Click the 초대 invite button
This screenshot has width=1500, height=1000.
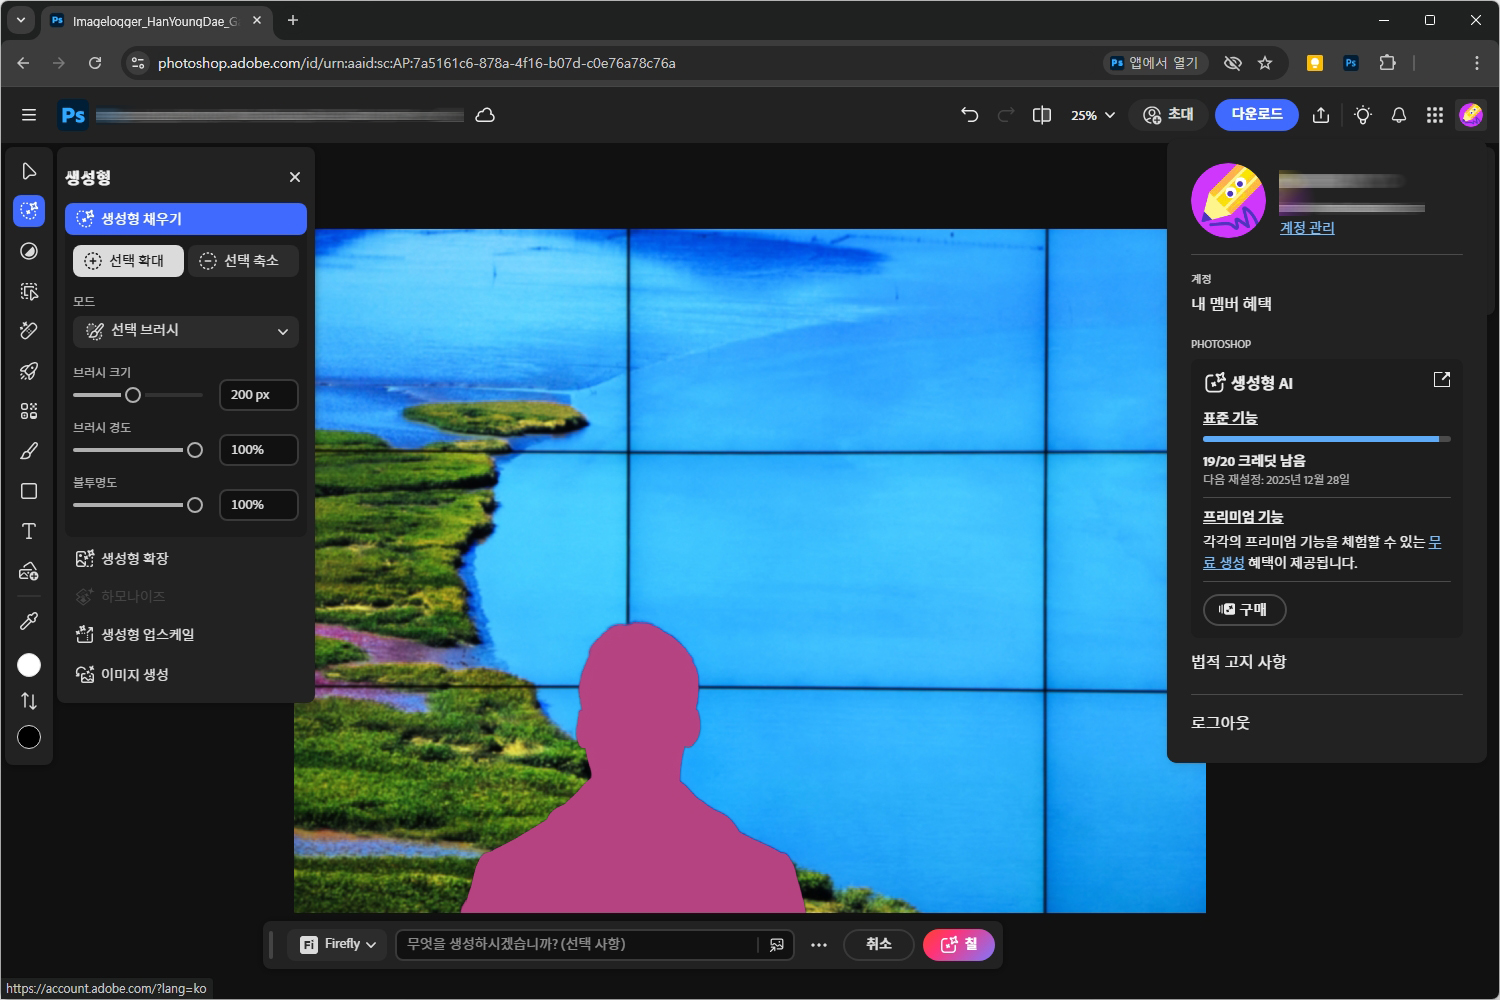tap(1168, 115)
